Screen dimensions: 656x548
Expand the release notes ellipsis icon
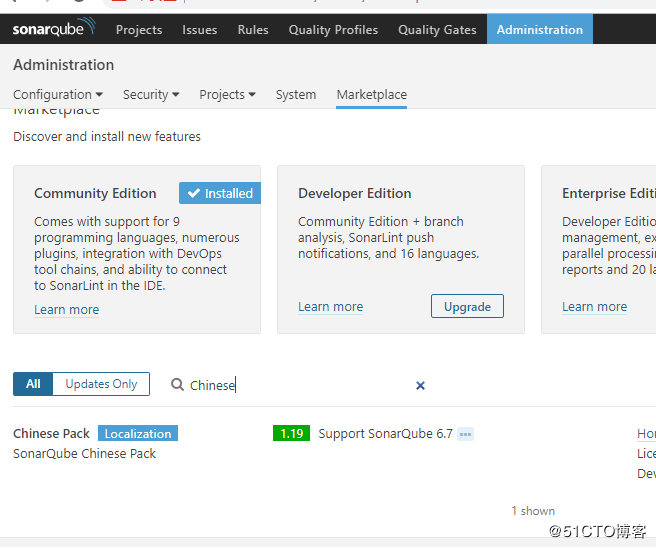pyautogui.click(x=465, y=434)
